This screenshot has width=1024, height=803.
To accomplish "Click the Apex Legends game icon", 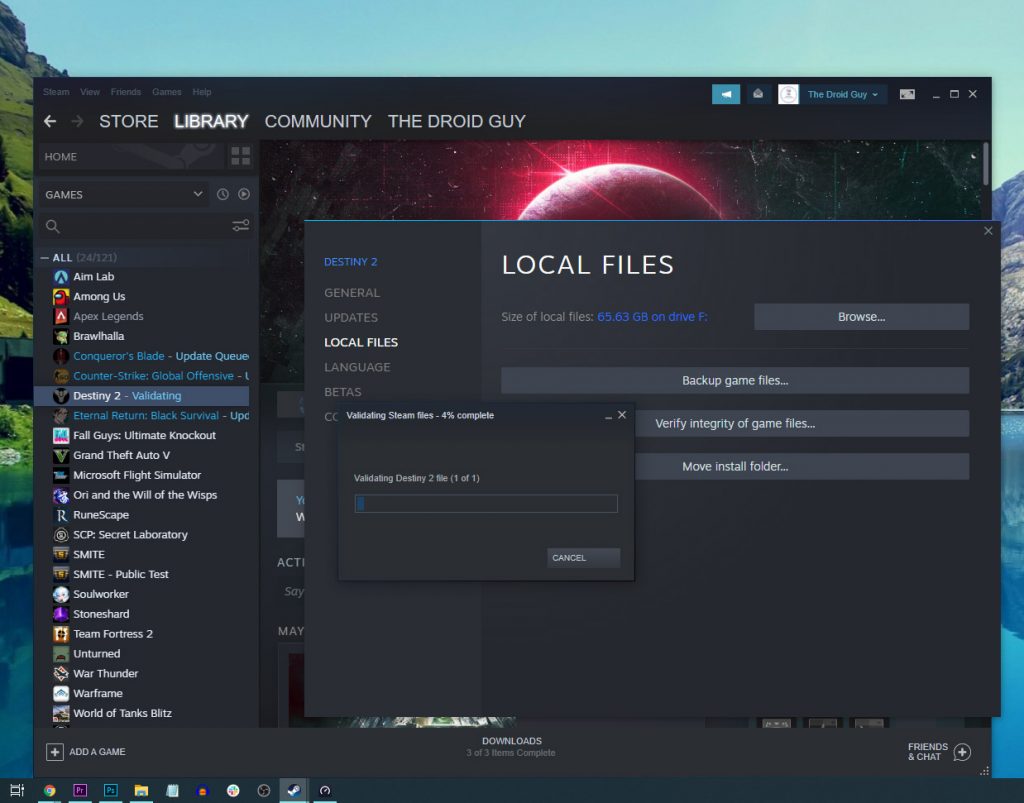I will click(x=61, y=317).
